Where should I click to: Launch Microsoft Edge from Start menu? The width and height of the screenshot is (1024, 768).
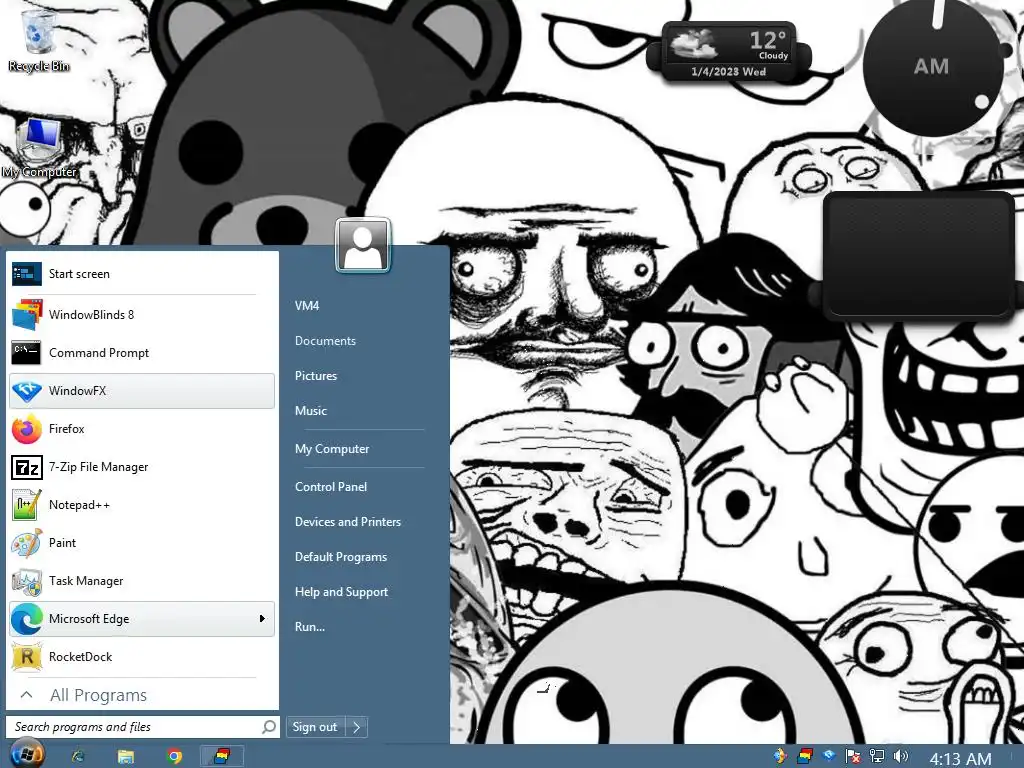click(x=142, y=618)
